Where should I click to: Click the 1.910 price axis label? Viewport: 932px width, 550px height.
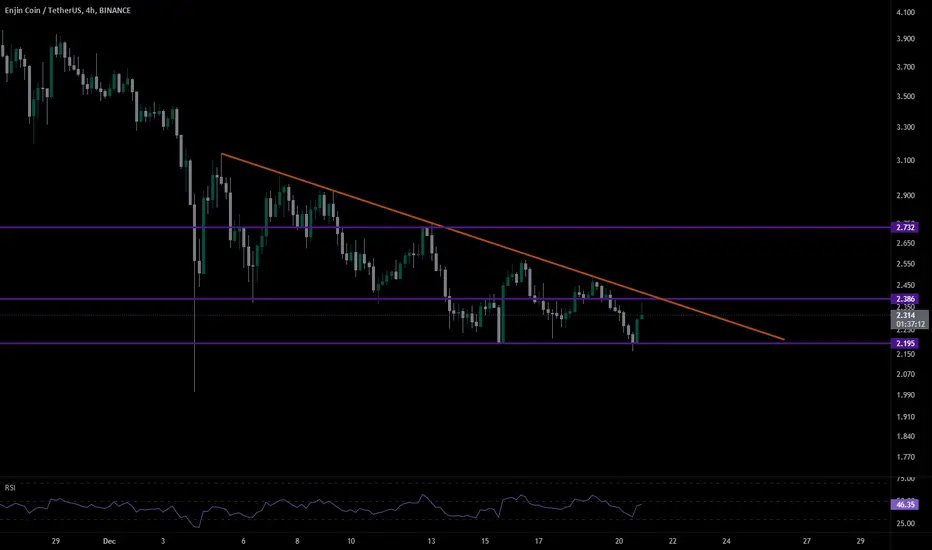point(905,417)
